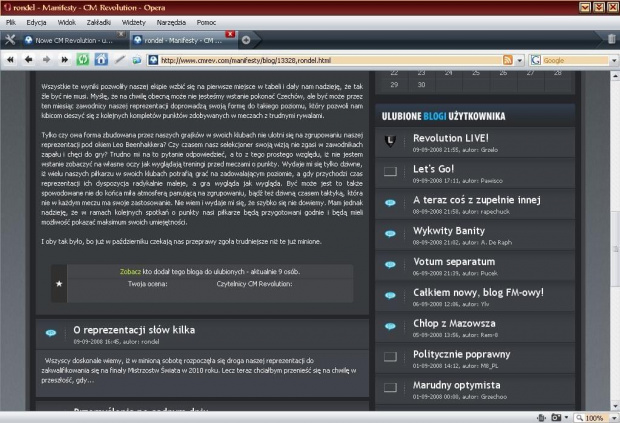Go back to previous page

pyautogui.click(x=28, y=60)
